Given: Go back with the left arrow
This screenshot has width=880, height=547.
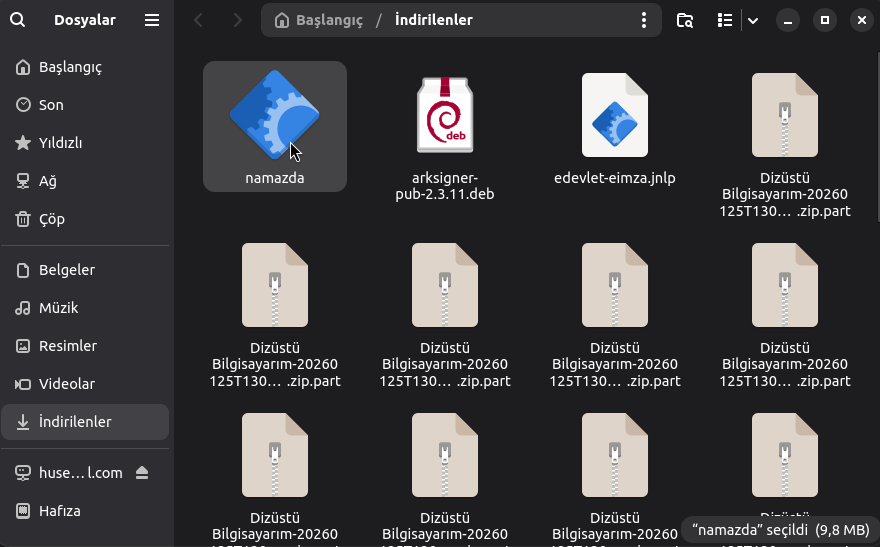Looking at the screenshot, I should 199,20.
